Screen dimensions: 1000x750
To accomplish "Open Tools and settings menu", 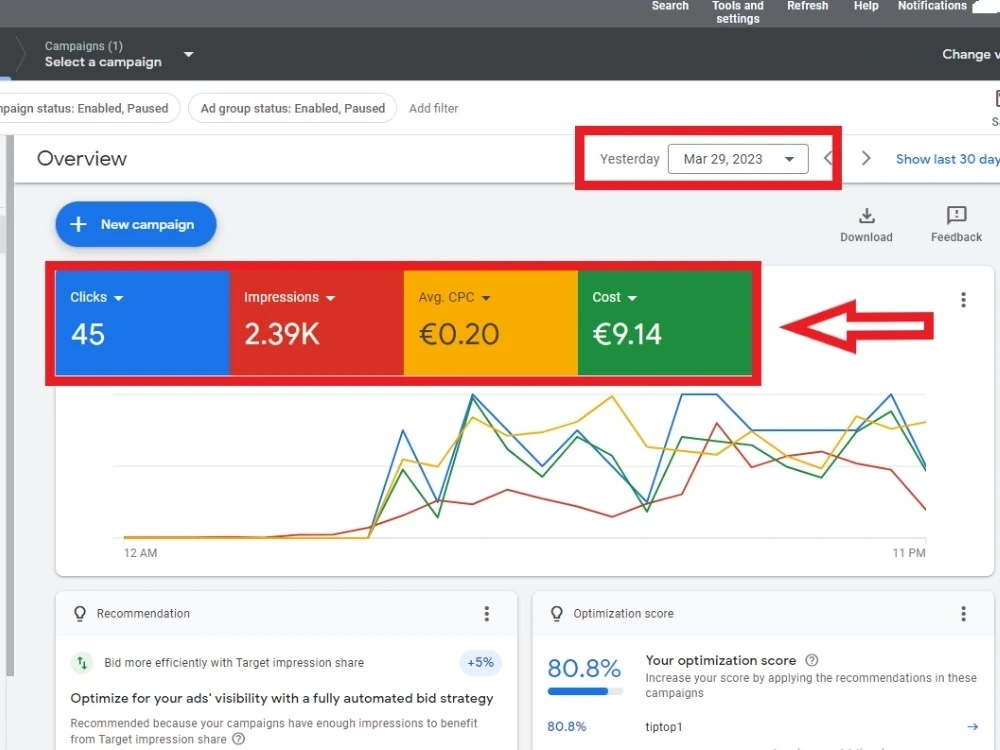I will (738, 12).
